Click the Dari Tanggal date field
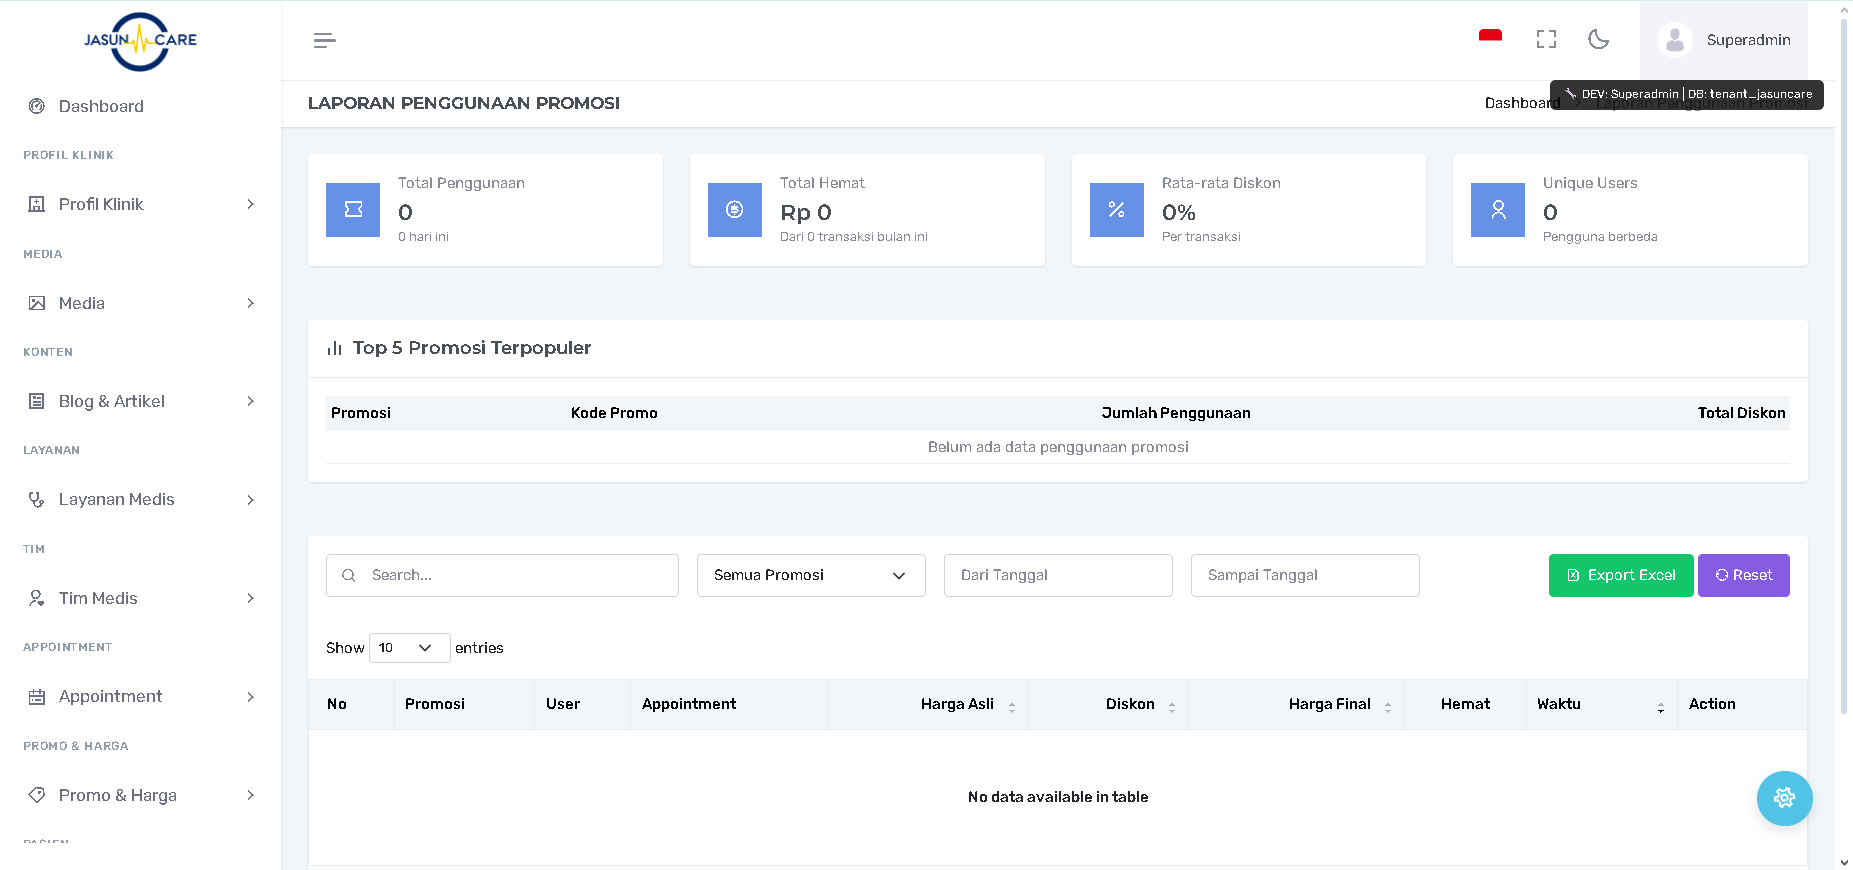This screenshot has height=870, width=1853. 1057,575
